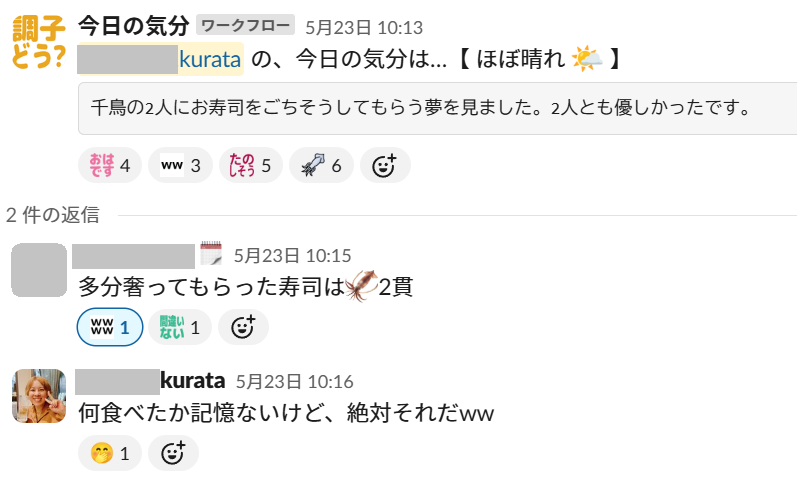Image resolution: width=797 pixels, height=483 pixels.
Task: Click the ワークフロー badge label
Action: 245,25
